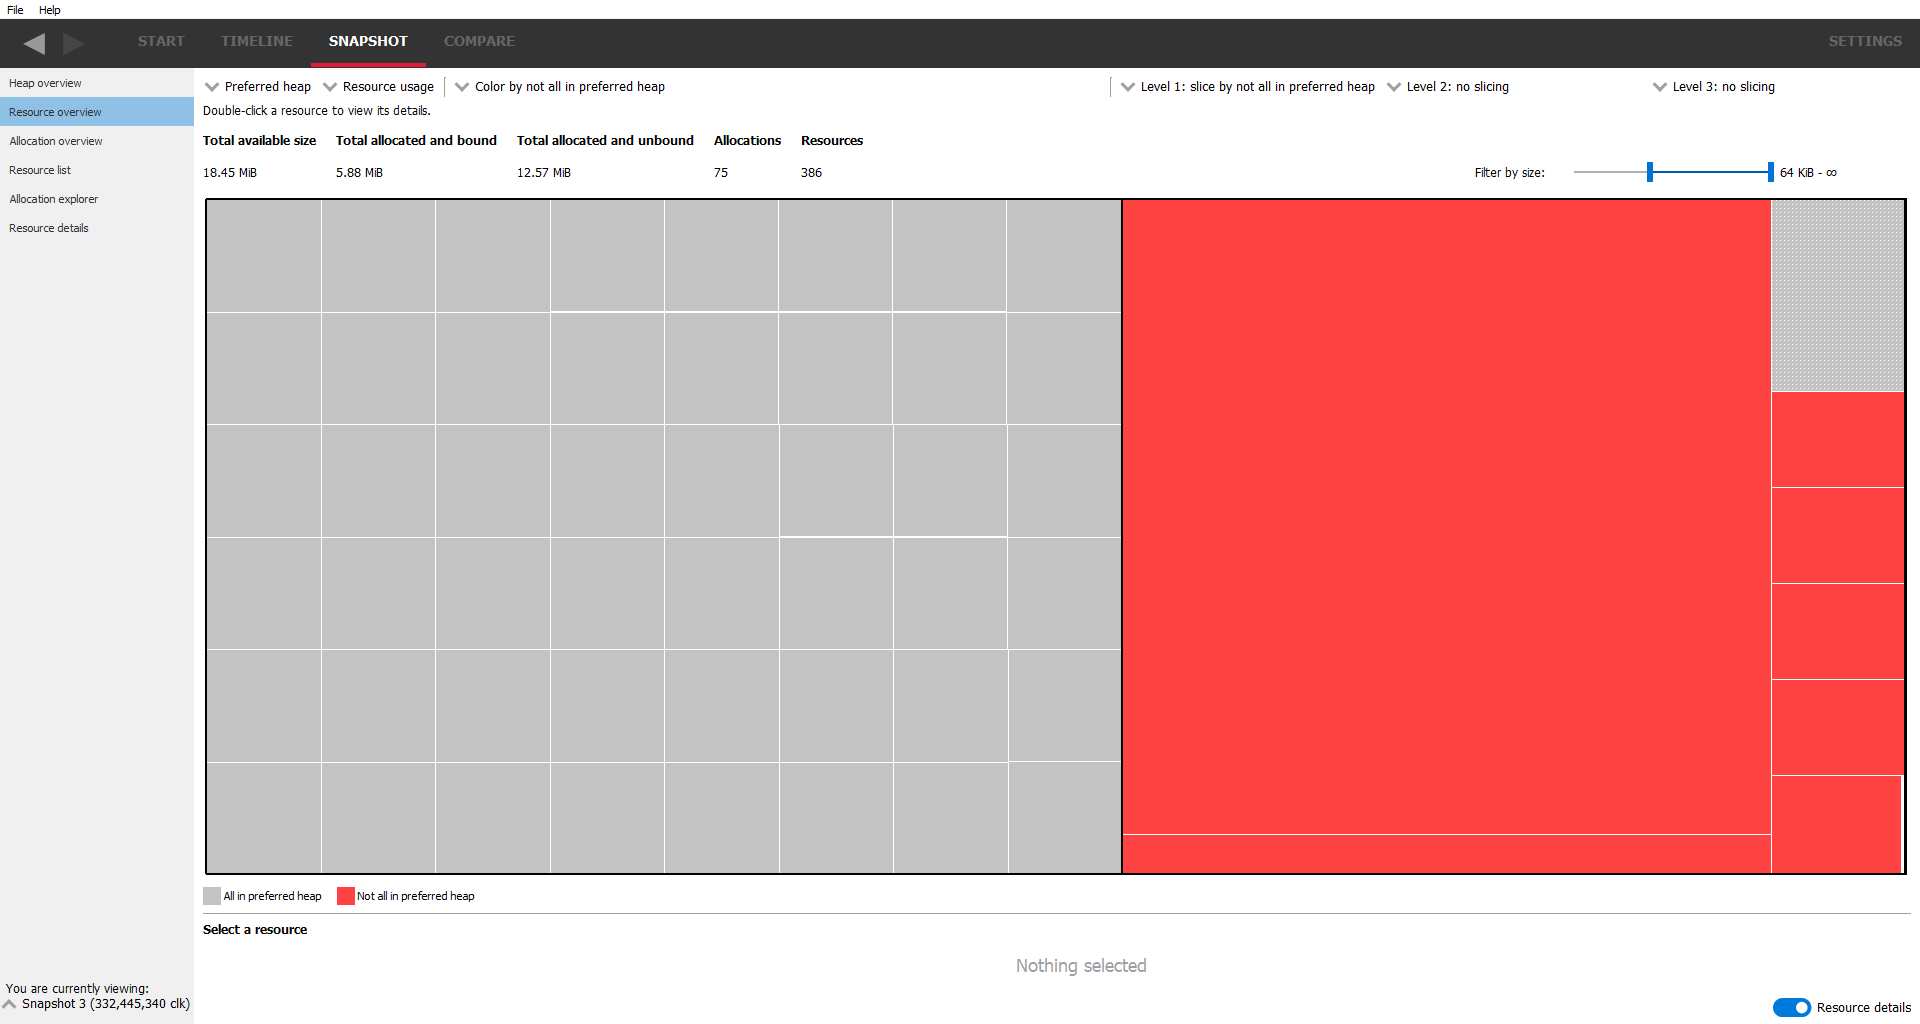1920x1024 pixels.
Task: Select the largest red resource block
Action: (1446, 516)
